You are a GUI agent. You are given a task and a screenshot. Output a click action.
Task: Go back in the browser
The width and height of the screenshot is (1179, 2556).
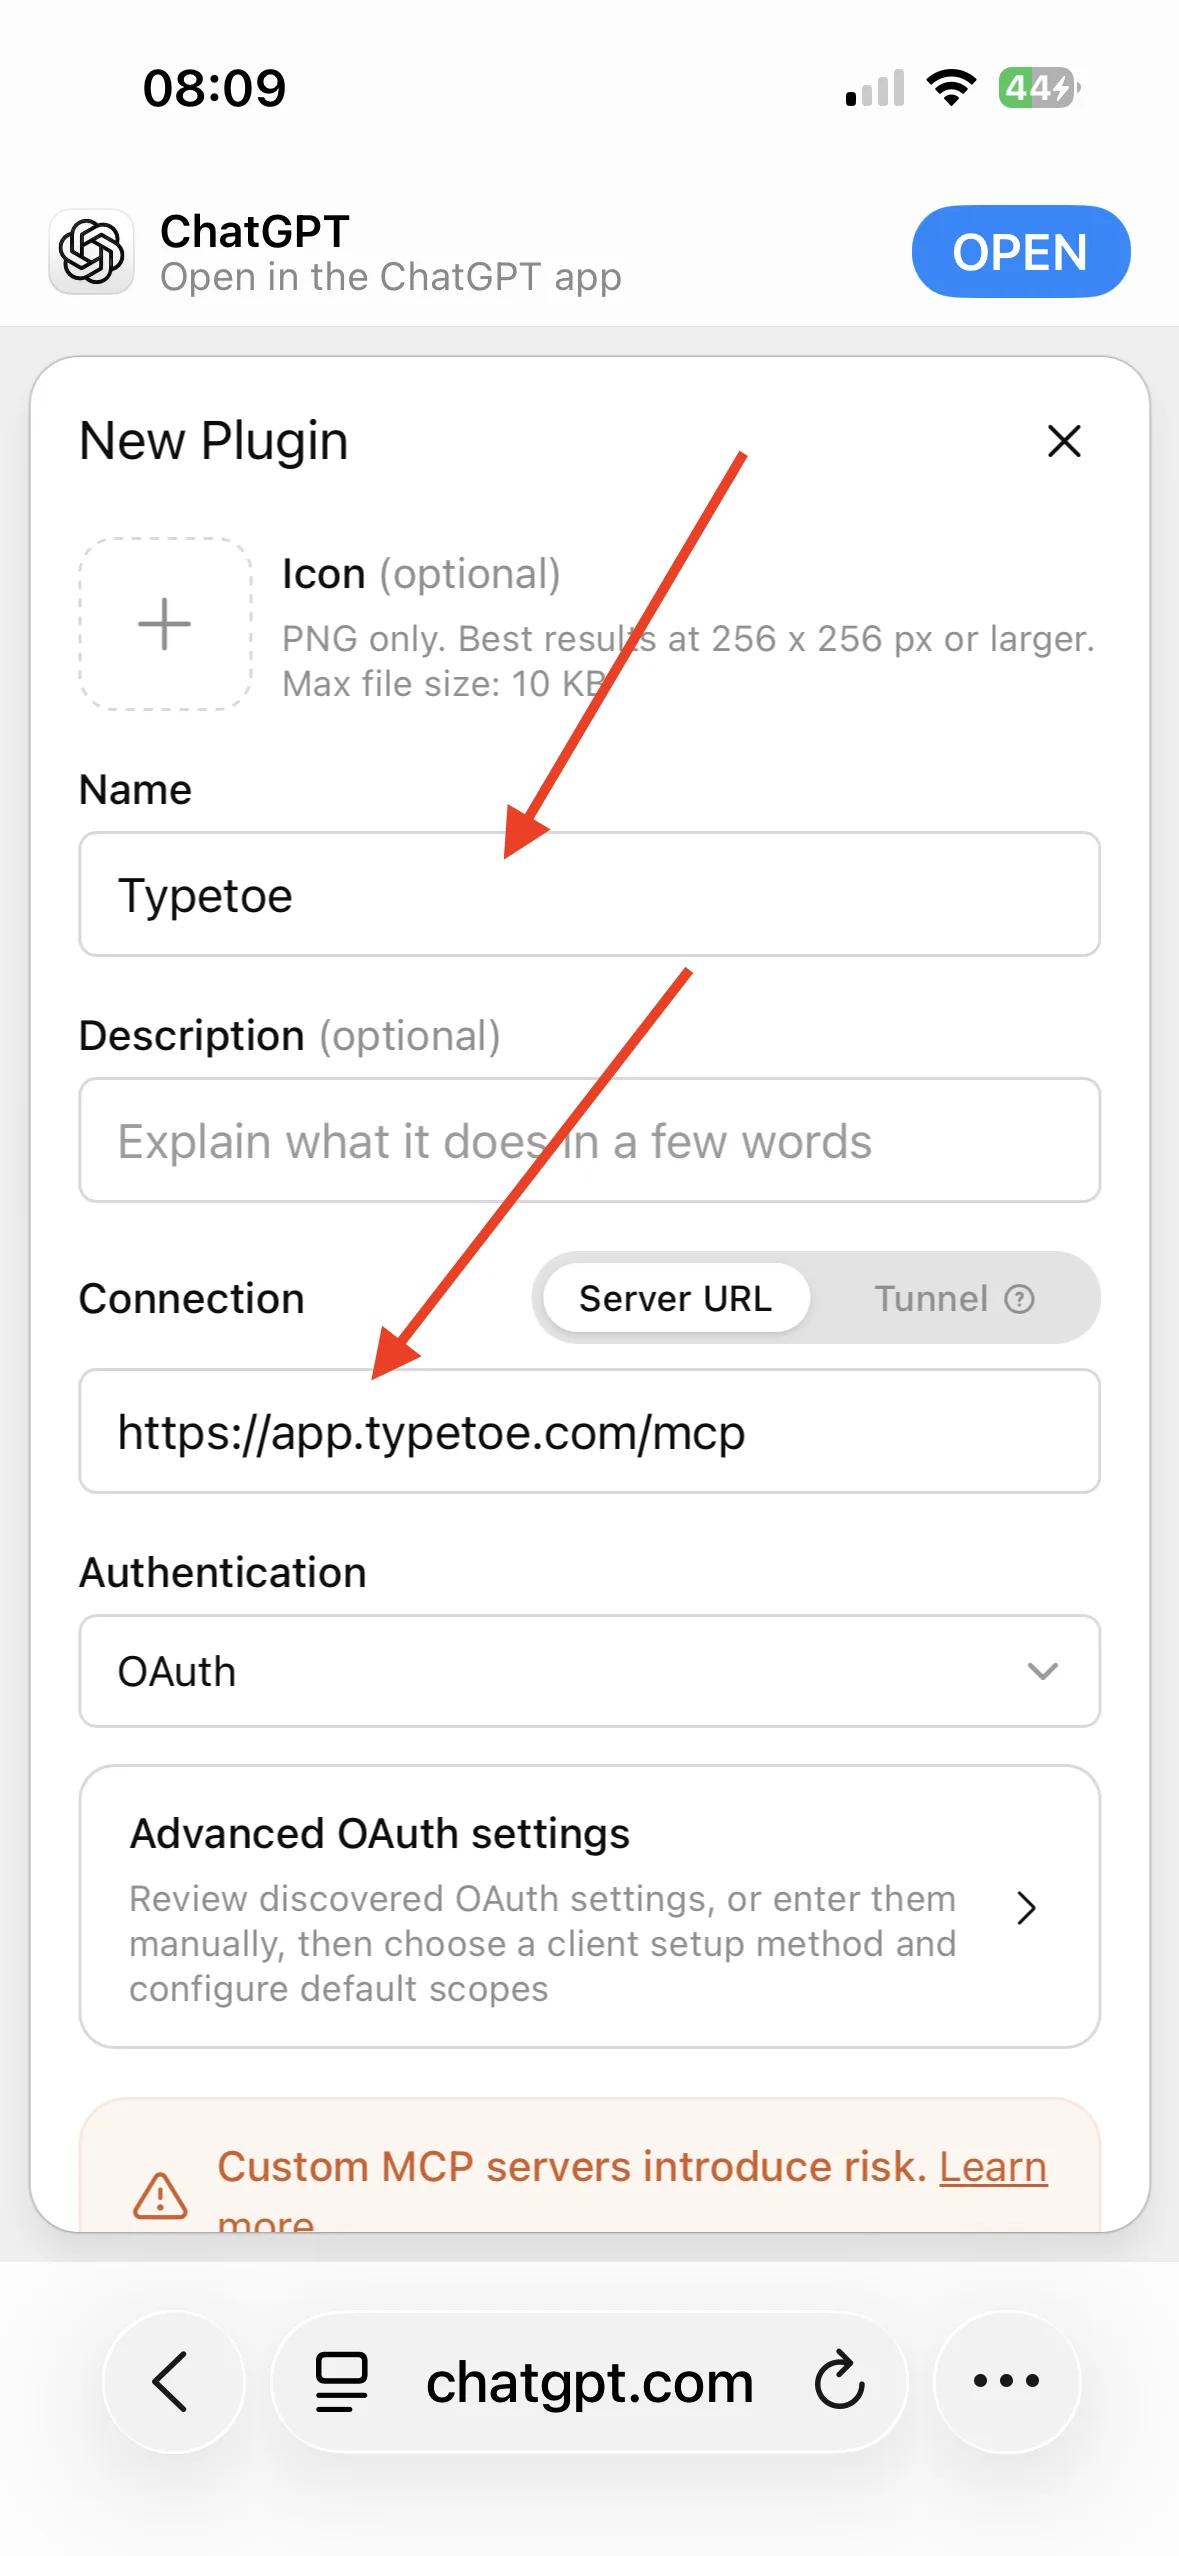(173, 2381)
